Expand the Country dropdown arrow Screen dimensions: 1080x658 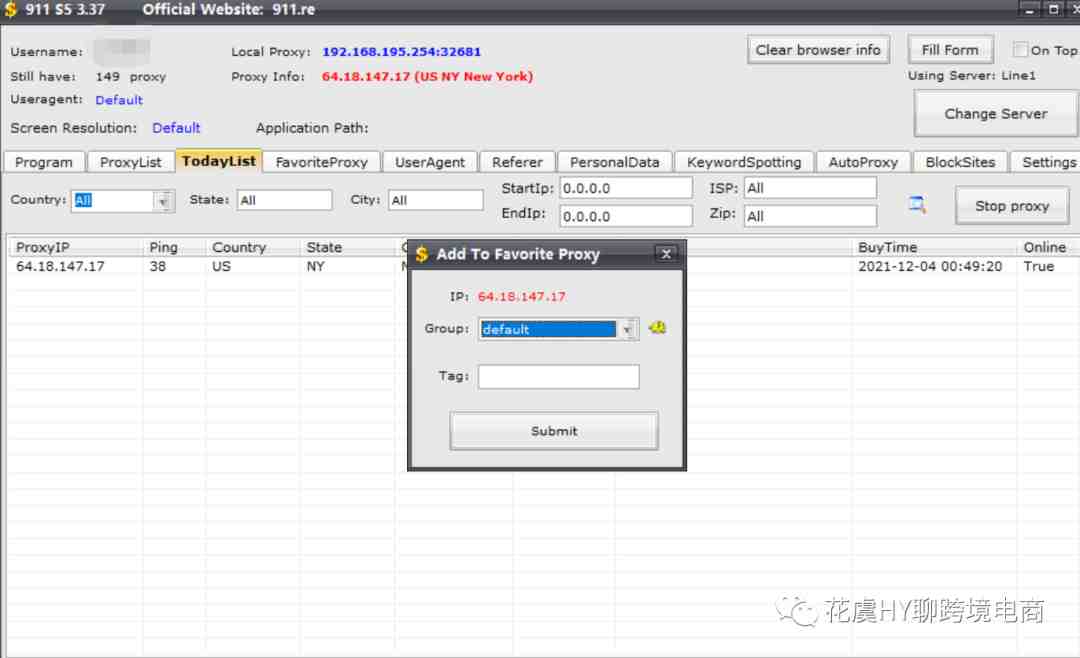tap(163, 201)
